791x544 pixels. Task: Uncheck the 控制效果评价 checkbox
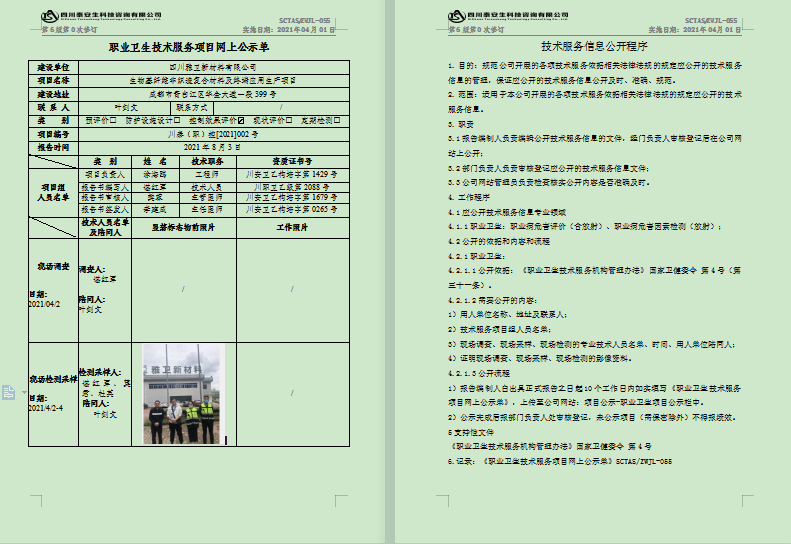[x=239, y=120]
